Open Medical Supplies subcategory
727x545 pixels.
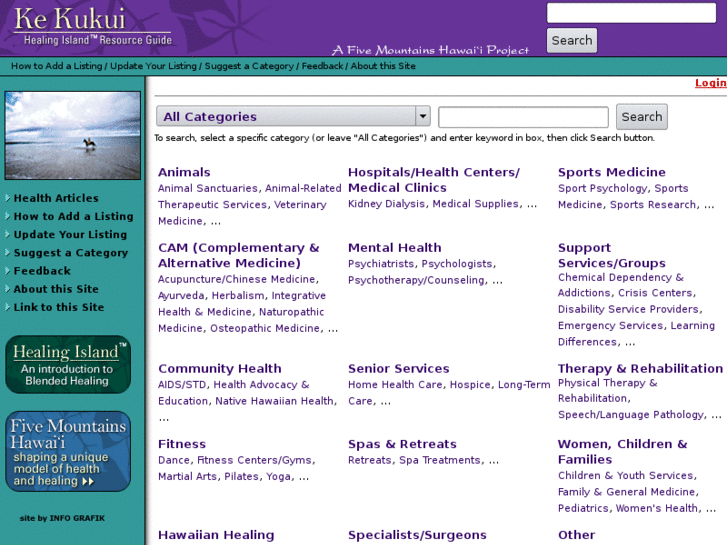(476, 204)
